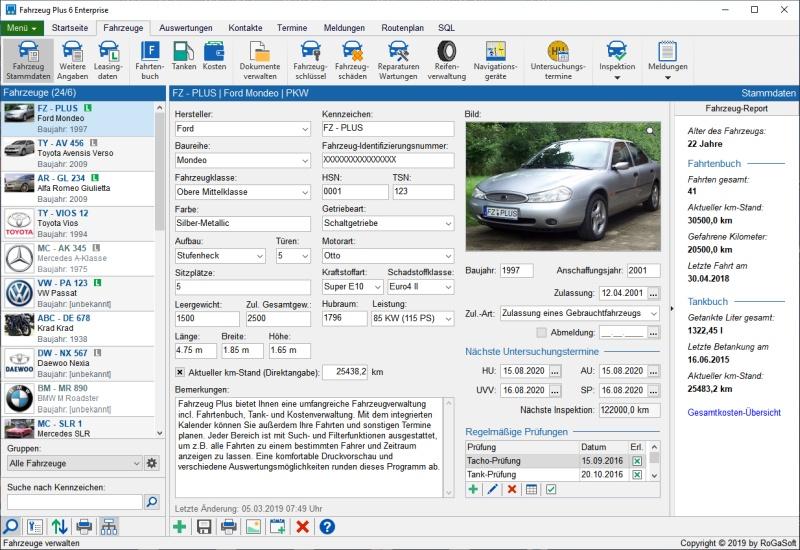Open the Kraftstoffart dropdown
800x550 pixels.
point(376,287)
